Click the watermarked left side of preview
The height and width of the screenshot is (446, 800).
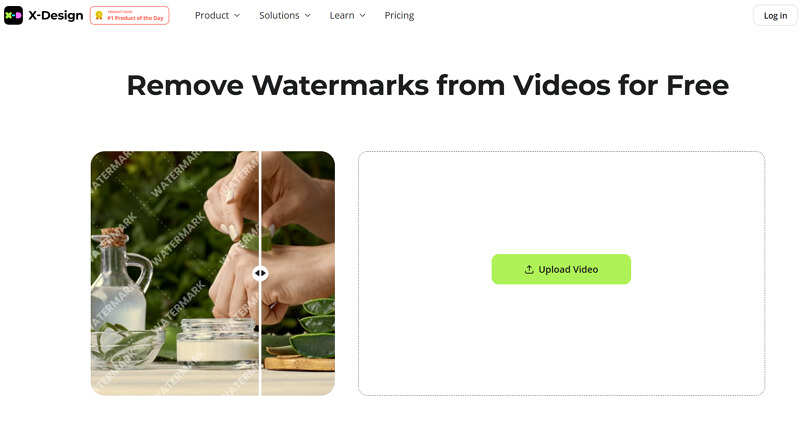click(x=175, y=273)
